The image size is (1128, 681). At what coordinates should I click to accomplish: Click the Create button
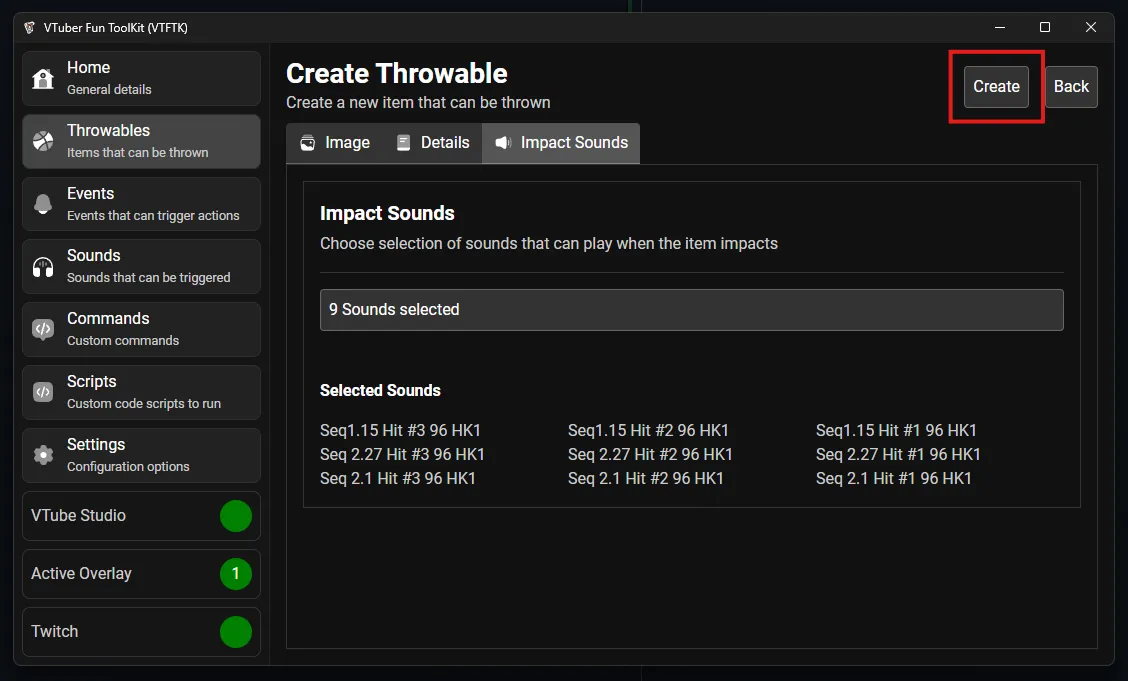[996, 86]
